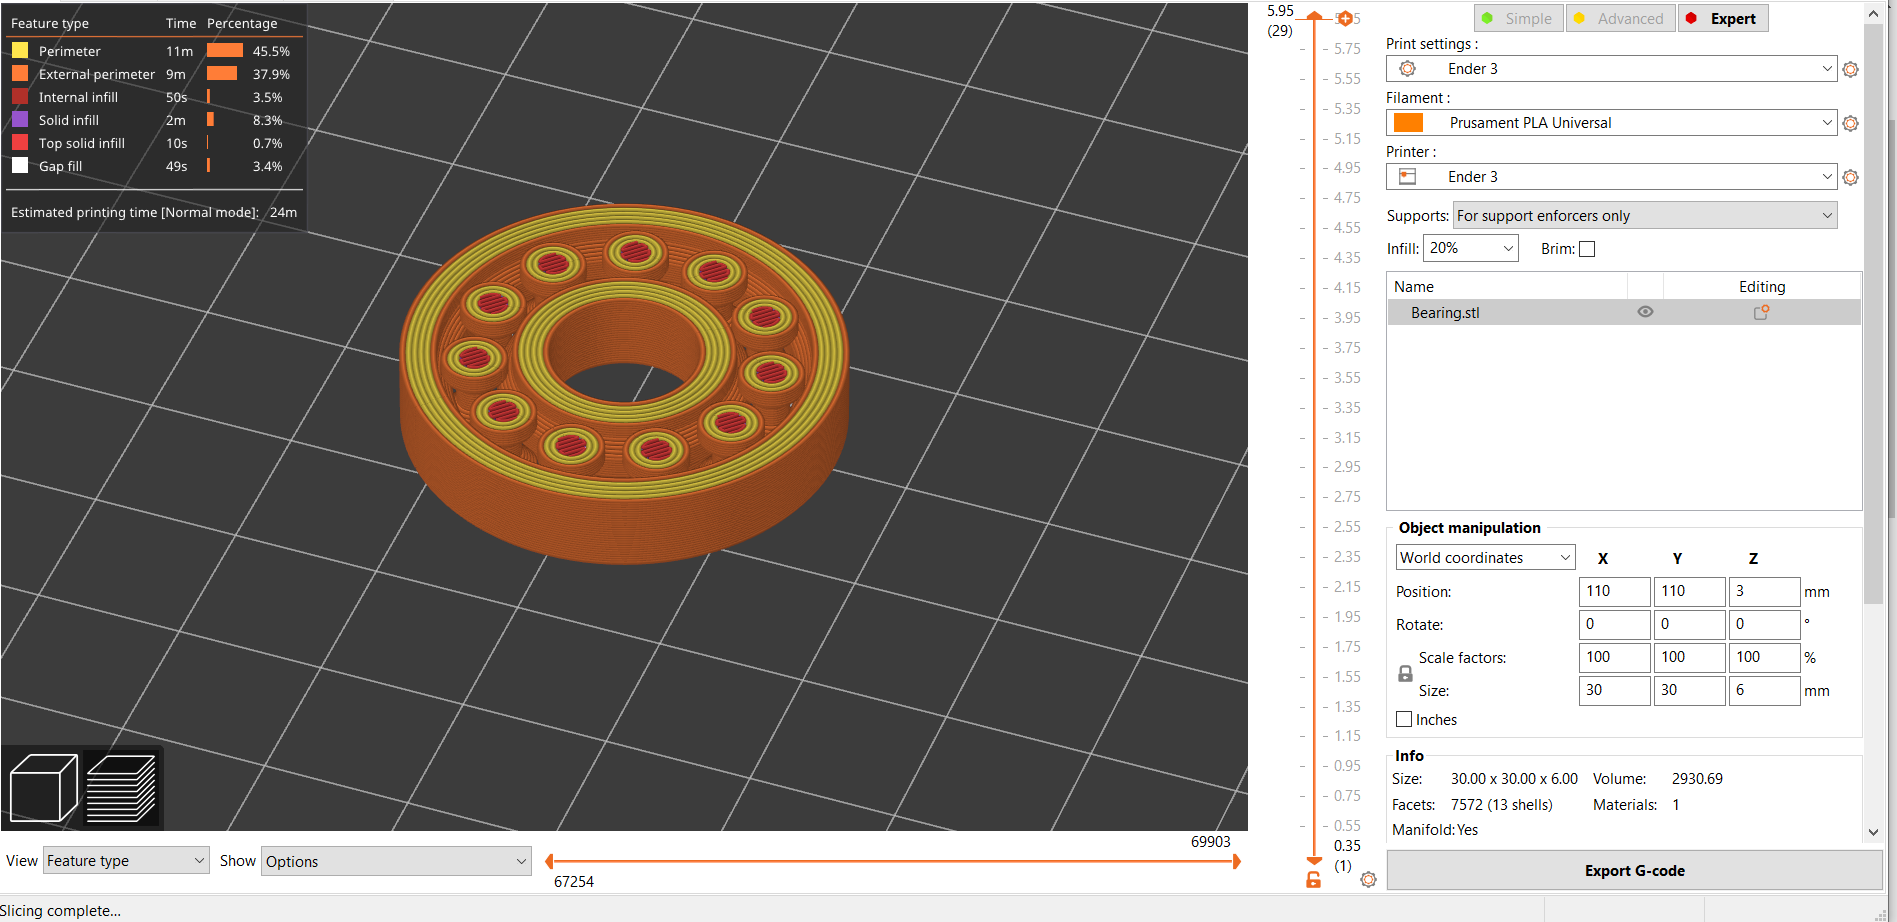Check the Inches checkbox
The width and height of the screenshot is (1897, 922).
pos(1404,719)
